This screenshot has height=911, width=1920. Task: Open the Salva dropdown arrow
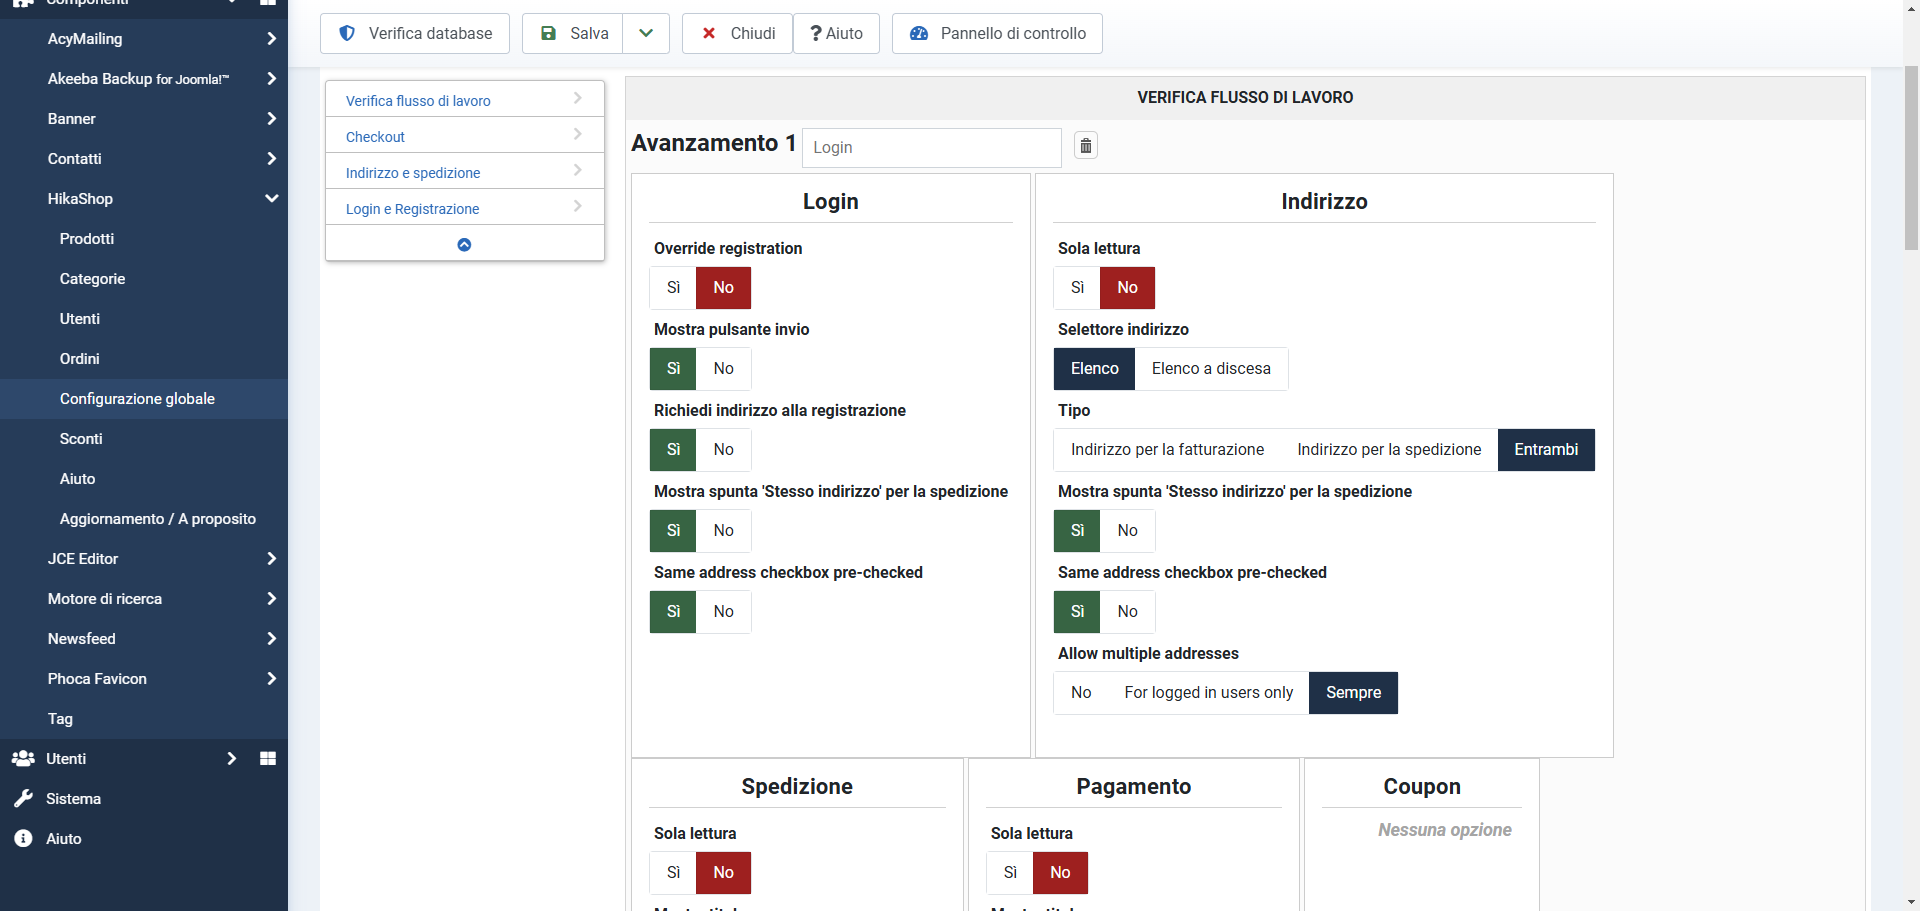click(x=646, y=33)
